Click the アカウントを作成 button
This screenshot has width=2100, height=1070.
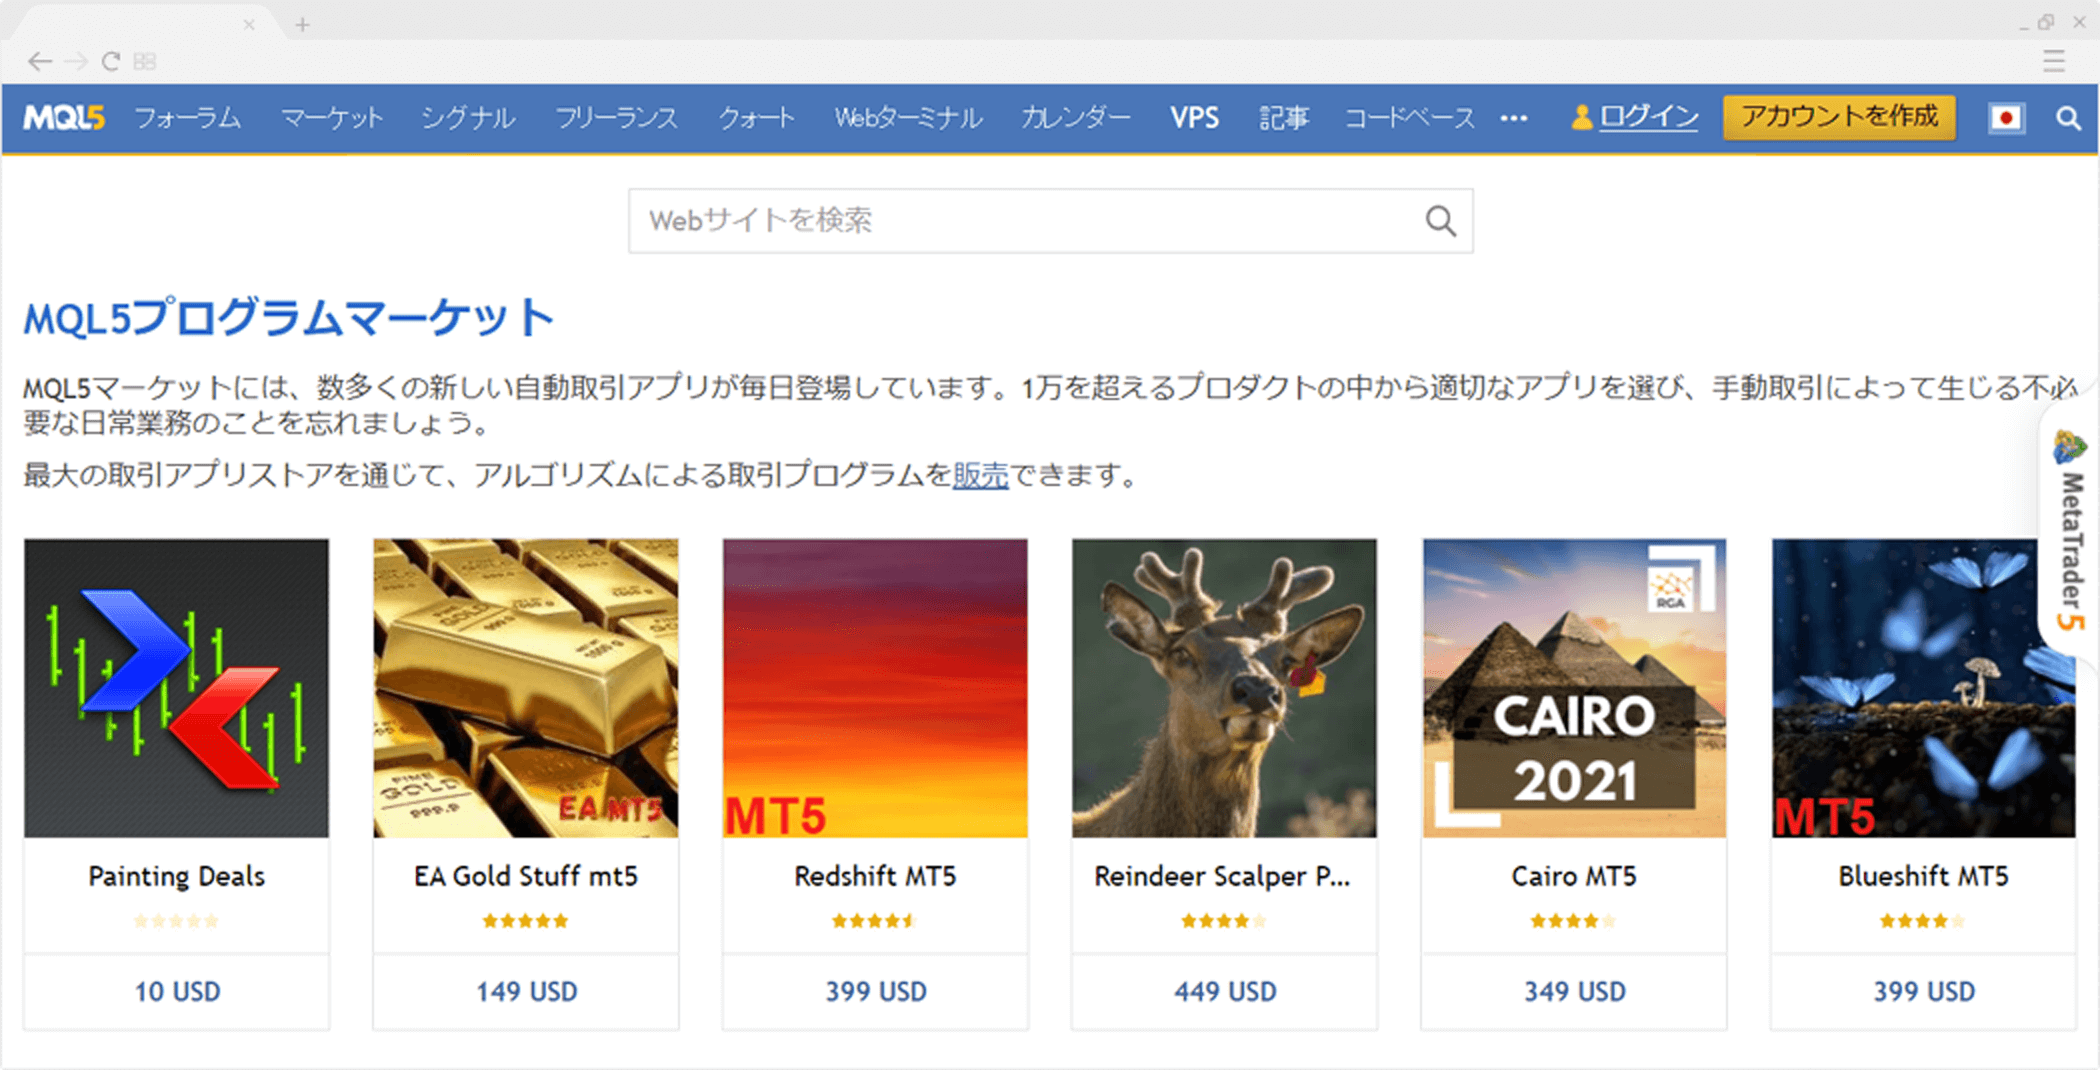pos(1839,117)
